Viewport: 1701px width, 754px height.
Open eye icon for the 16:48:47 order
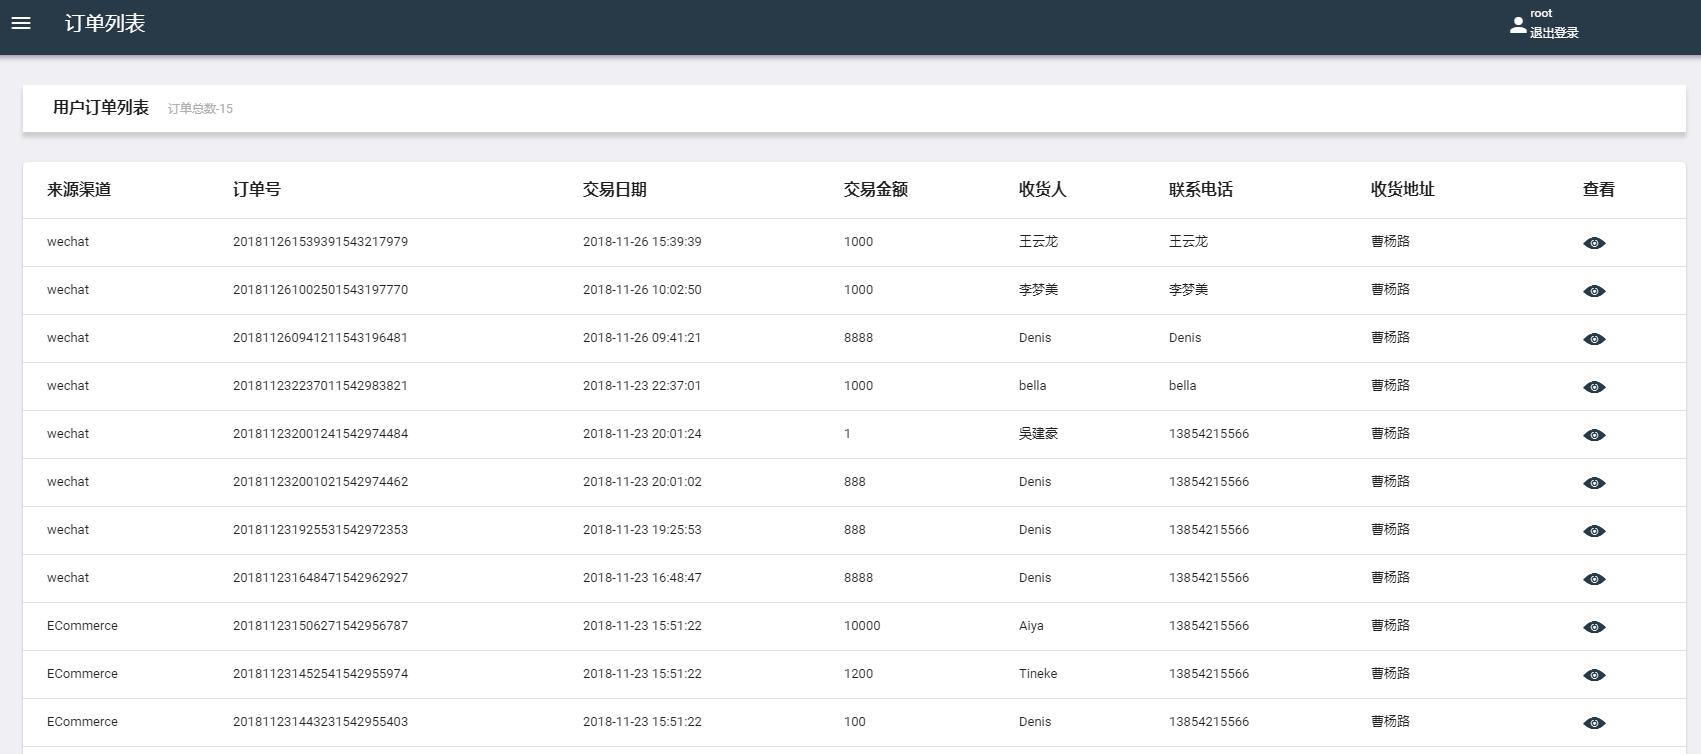pyautogui.click(x=1594, y=579)
